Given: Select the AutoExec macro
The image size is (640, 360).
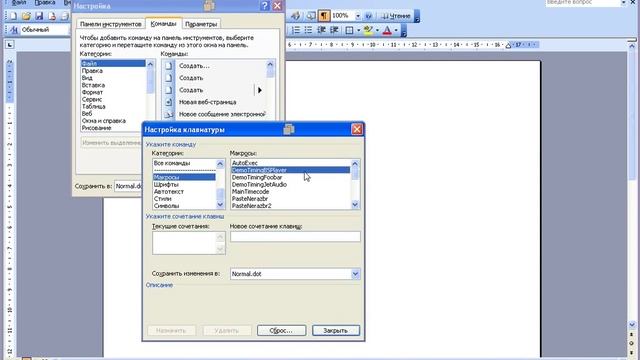Looking at the screenshot, I should (x=290, y=163).
